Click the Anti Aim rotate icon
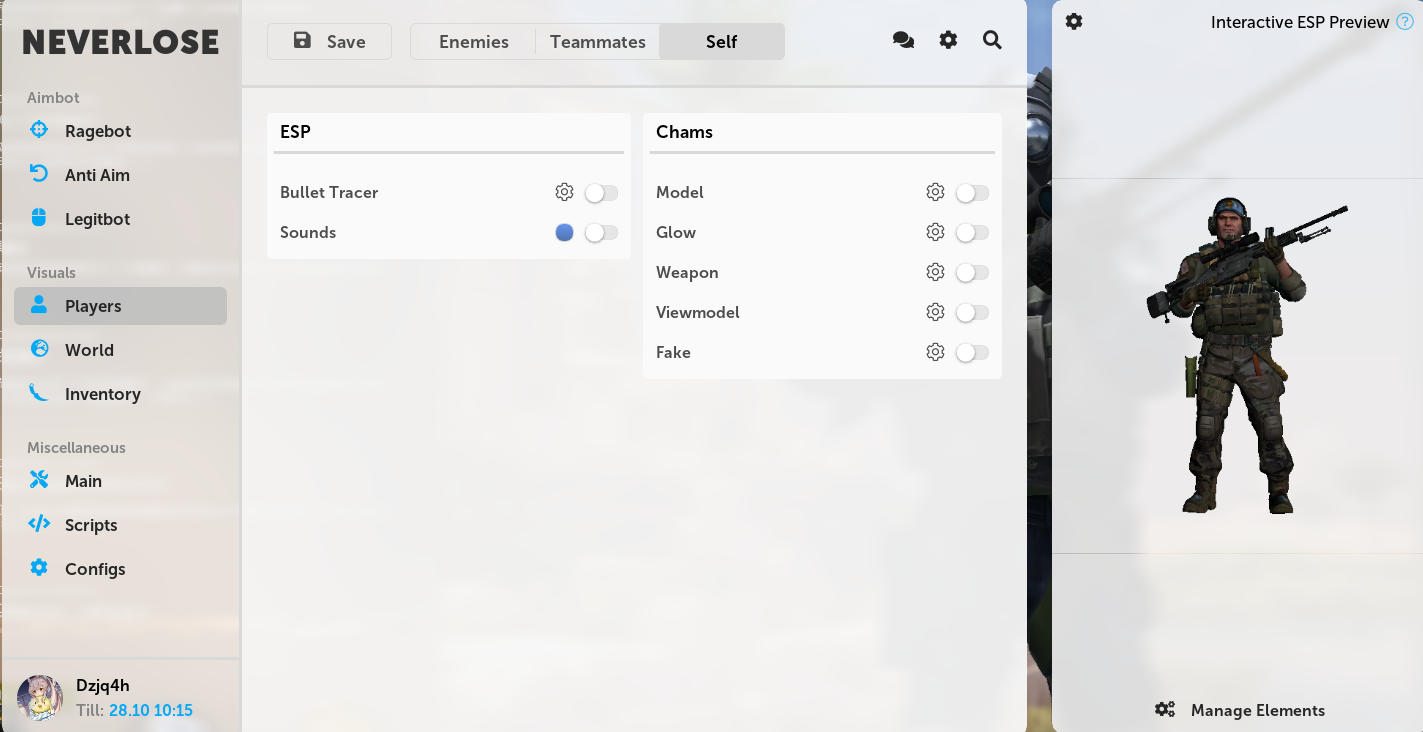 (x=39, y=174)
